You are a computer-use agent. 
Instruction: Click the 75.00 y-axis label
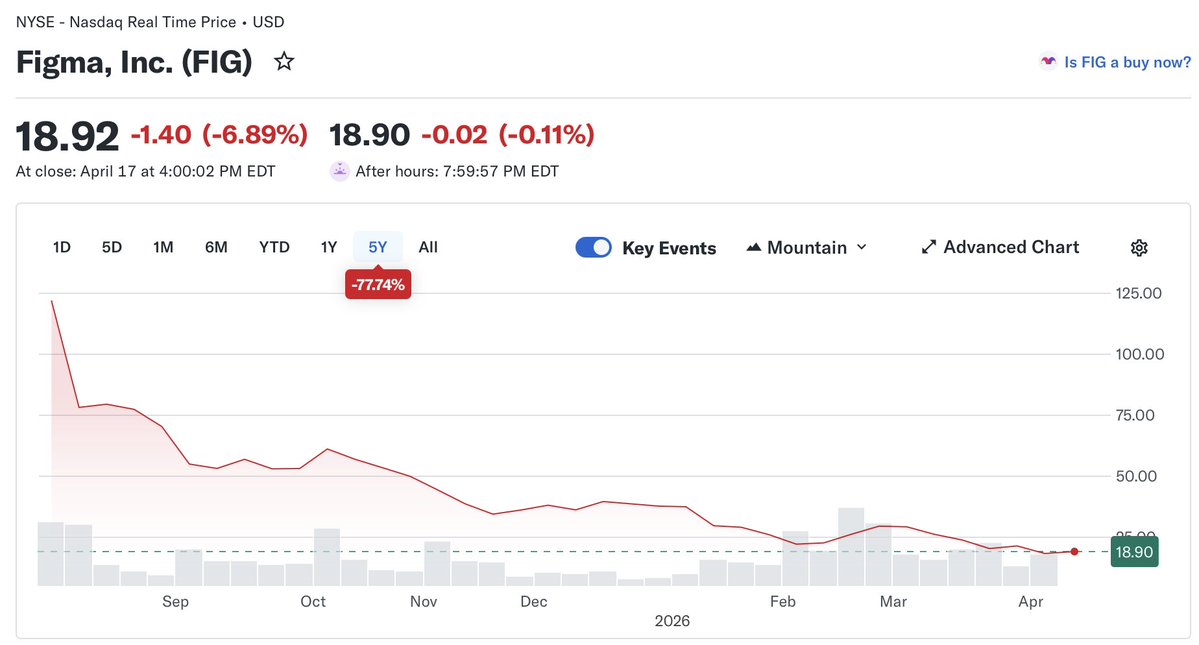pos(1136,415)
